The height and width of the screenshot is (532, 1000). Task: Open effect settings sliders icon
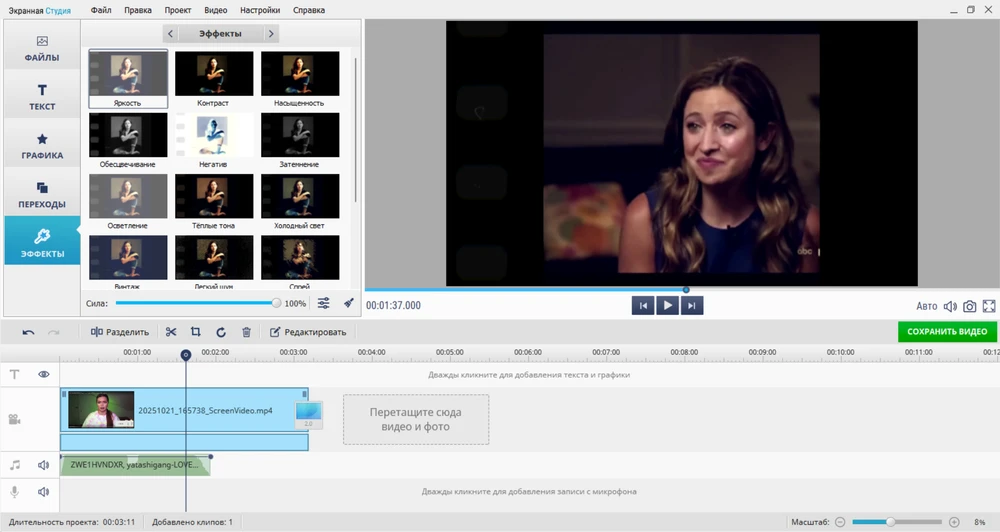[x=324, y=303]
